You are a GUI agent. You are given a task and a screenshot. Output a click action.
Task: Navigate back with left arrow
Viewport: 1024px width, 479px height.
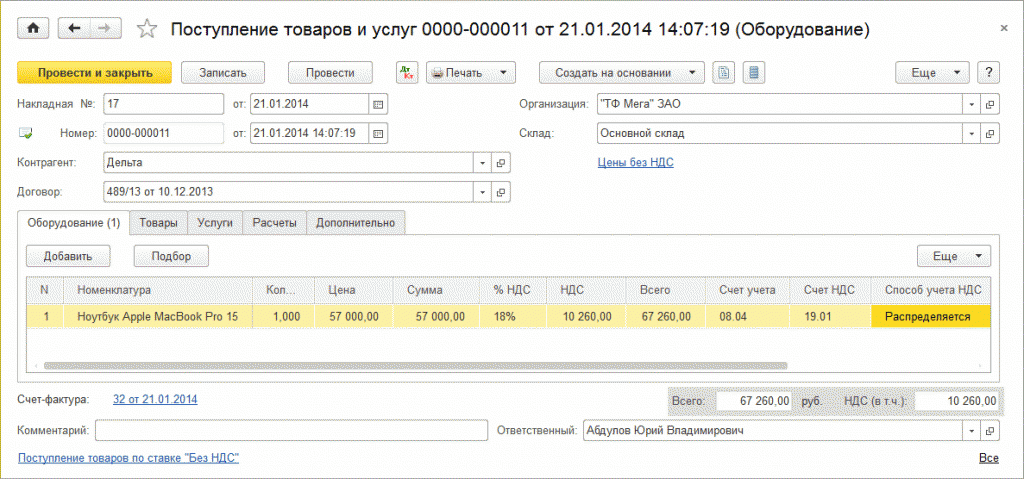pos(74,28)
